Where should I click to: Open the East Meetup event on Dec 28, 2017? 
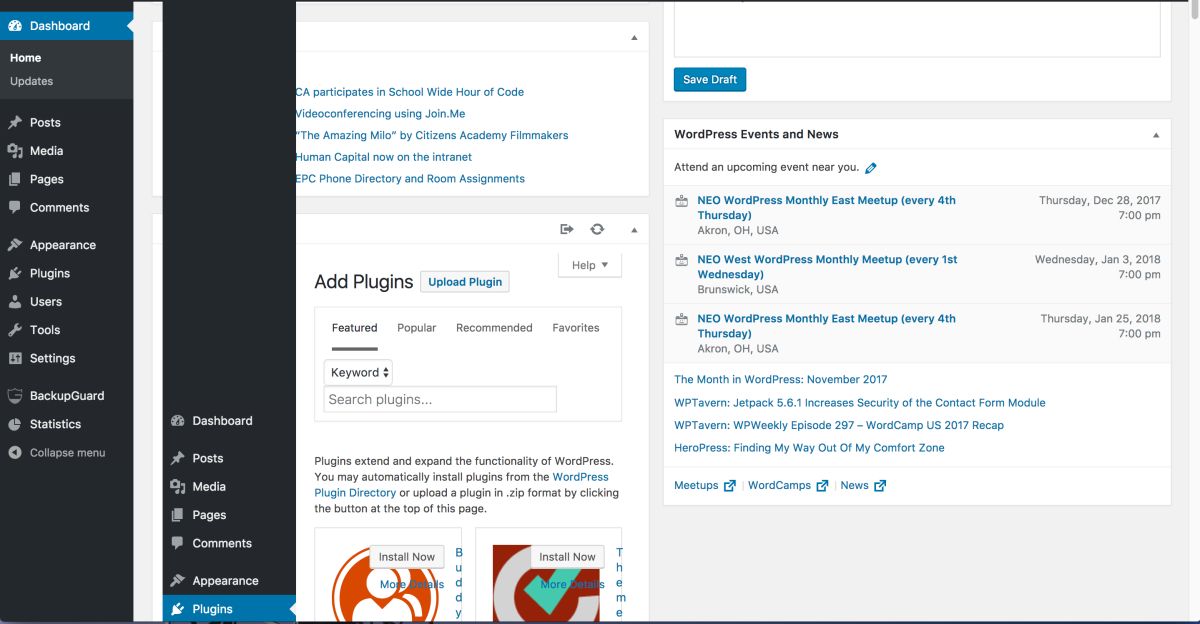pos(826,208)
